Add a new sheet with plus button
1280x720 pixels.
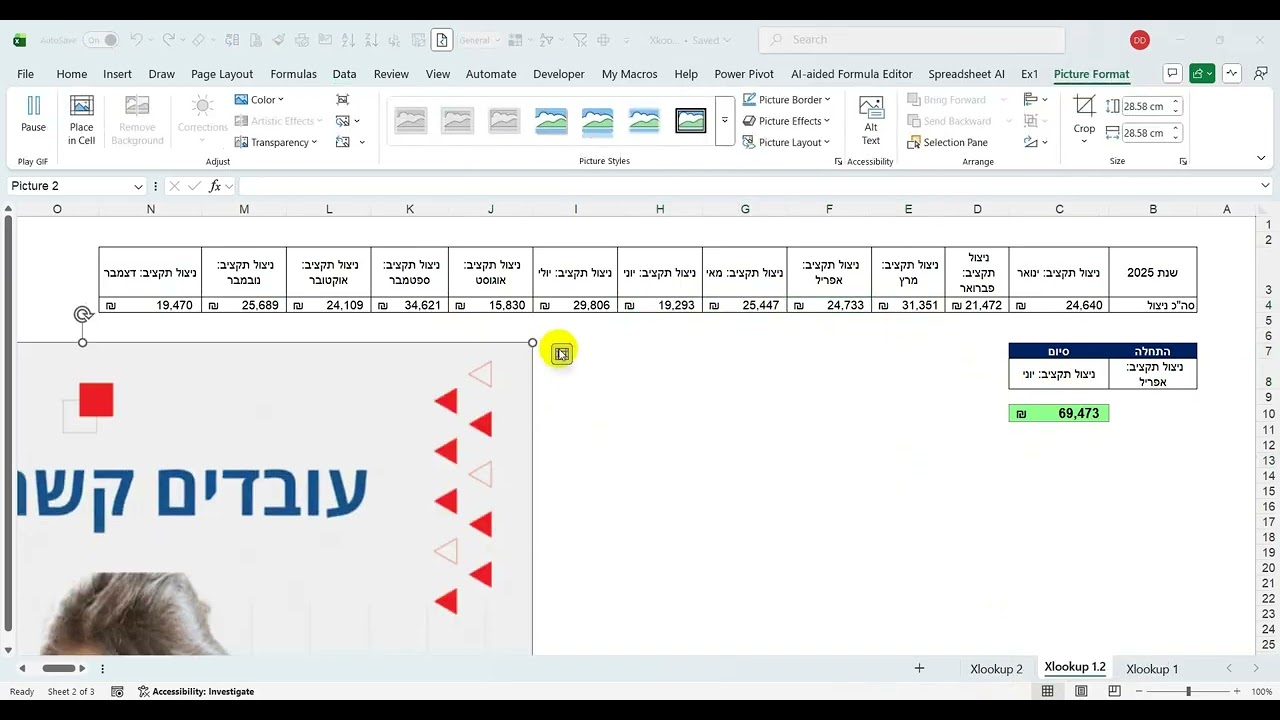point(919,668)
